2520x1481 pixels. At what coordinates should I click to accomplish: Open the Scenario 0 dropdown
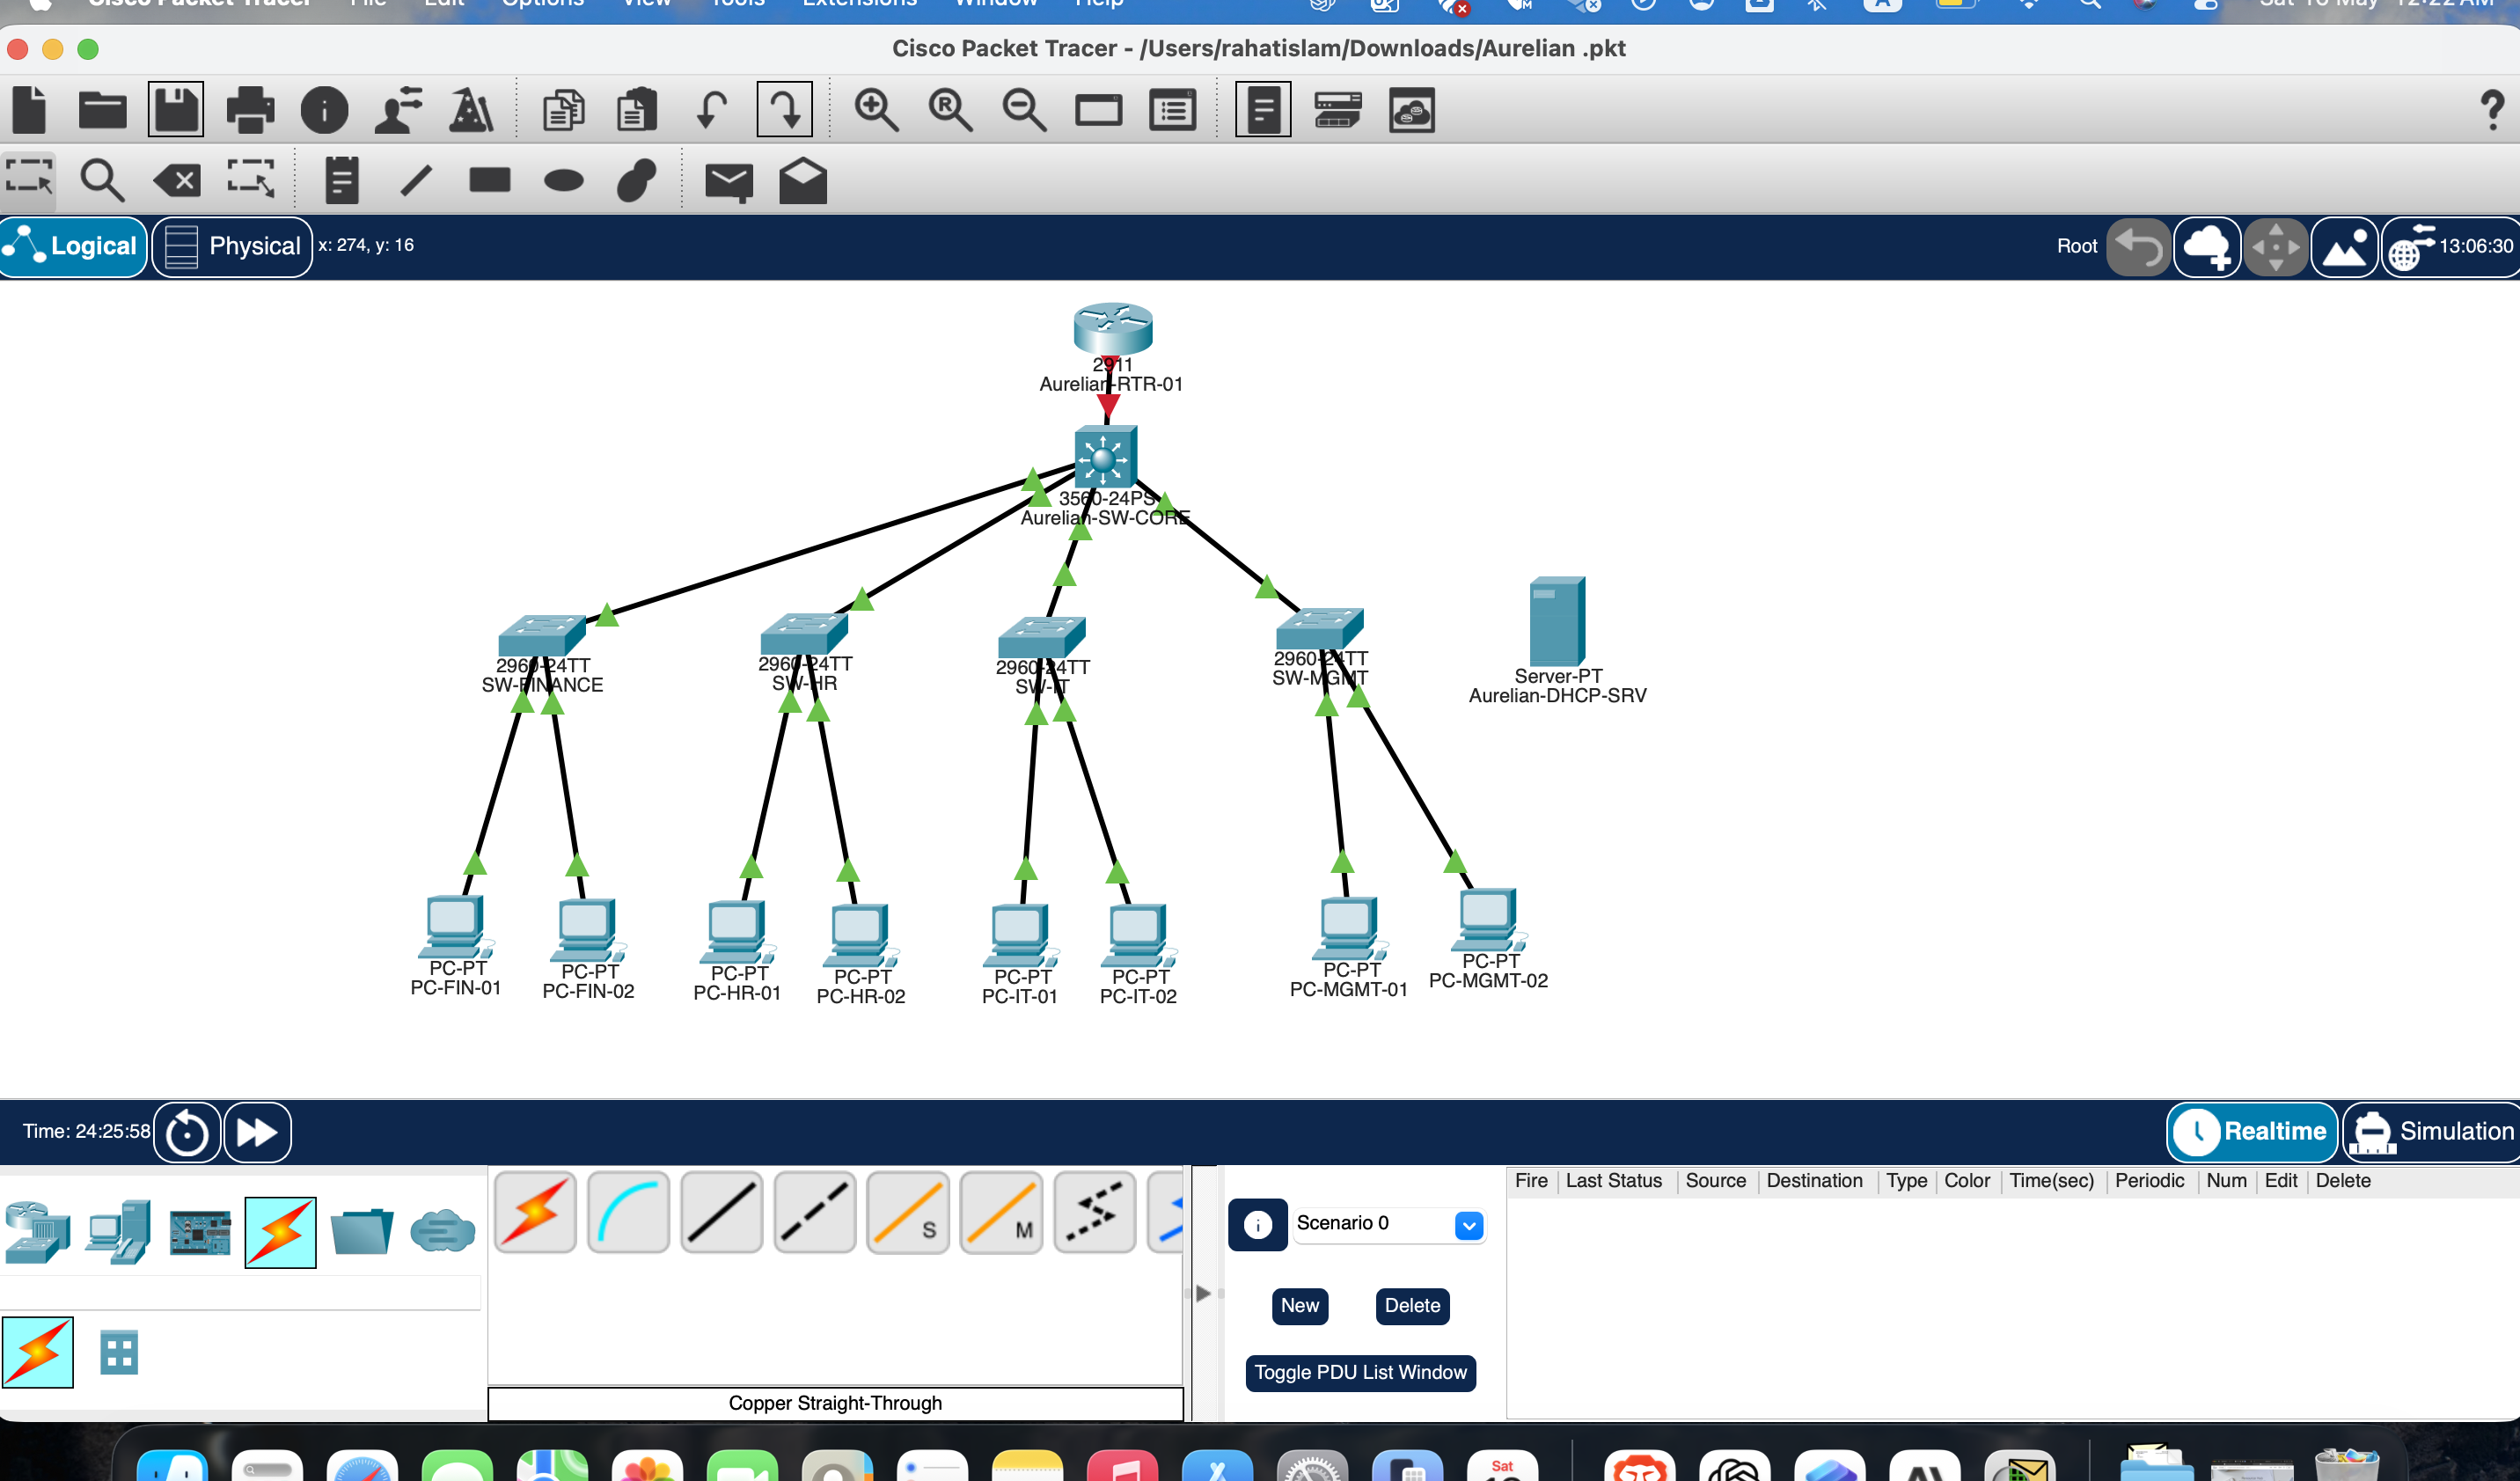pyautogui.click(x=1390, y=1223)
